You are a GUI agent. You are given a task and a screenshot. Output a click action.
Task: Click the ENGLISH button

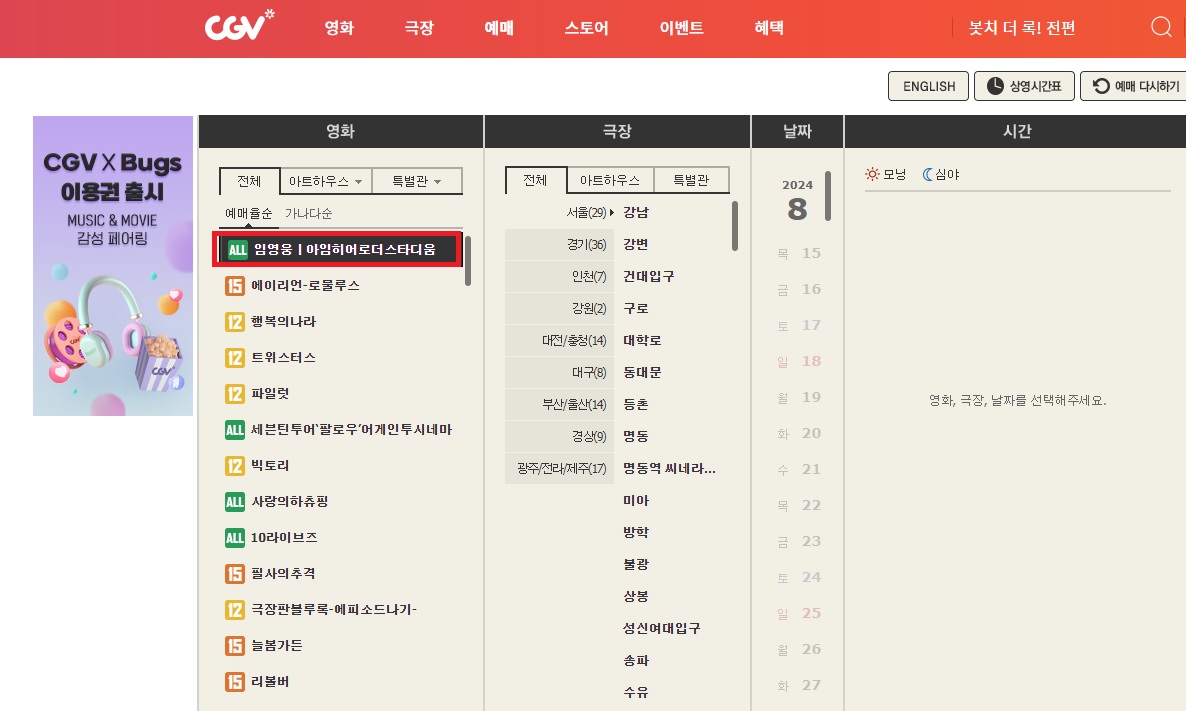coord(928,86)
